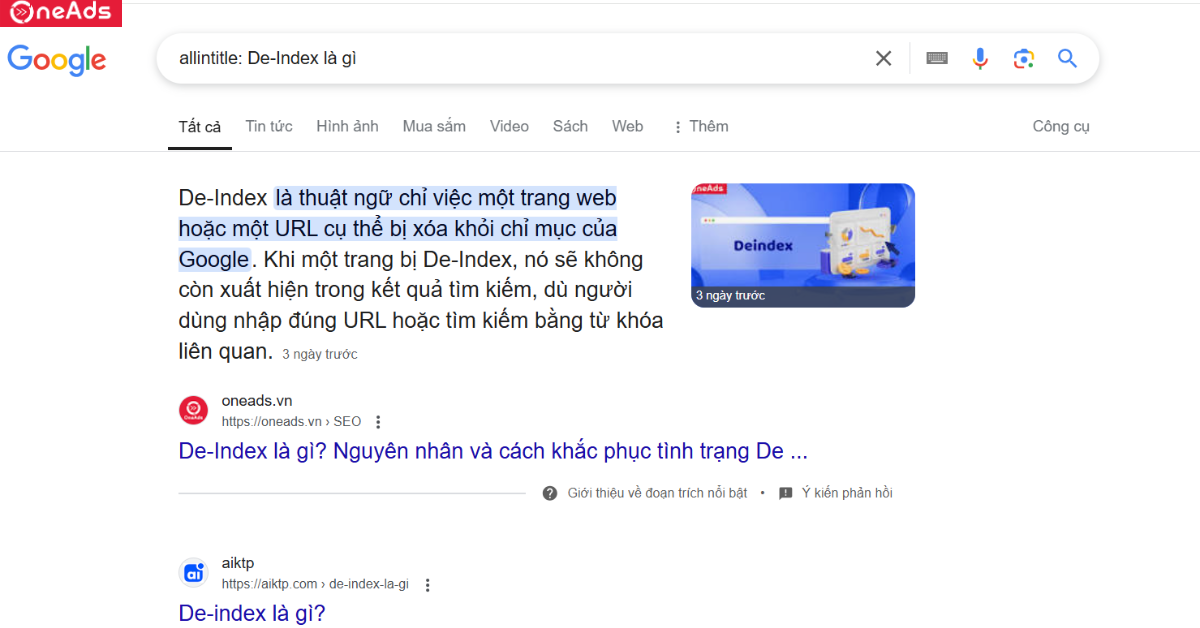
Task: Click the oneads.vn site favicon
Action: [x=193, y=410]
